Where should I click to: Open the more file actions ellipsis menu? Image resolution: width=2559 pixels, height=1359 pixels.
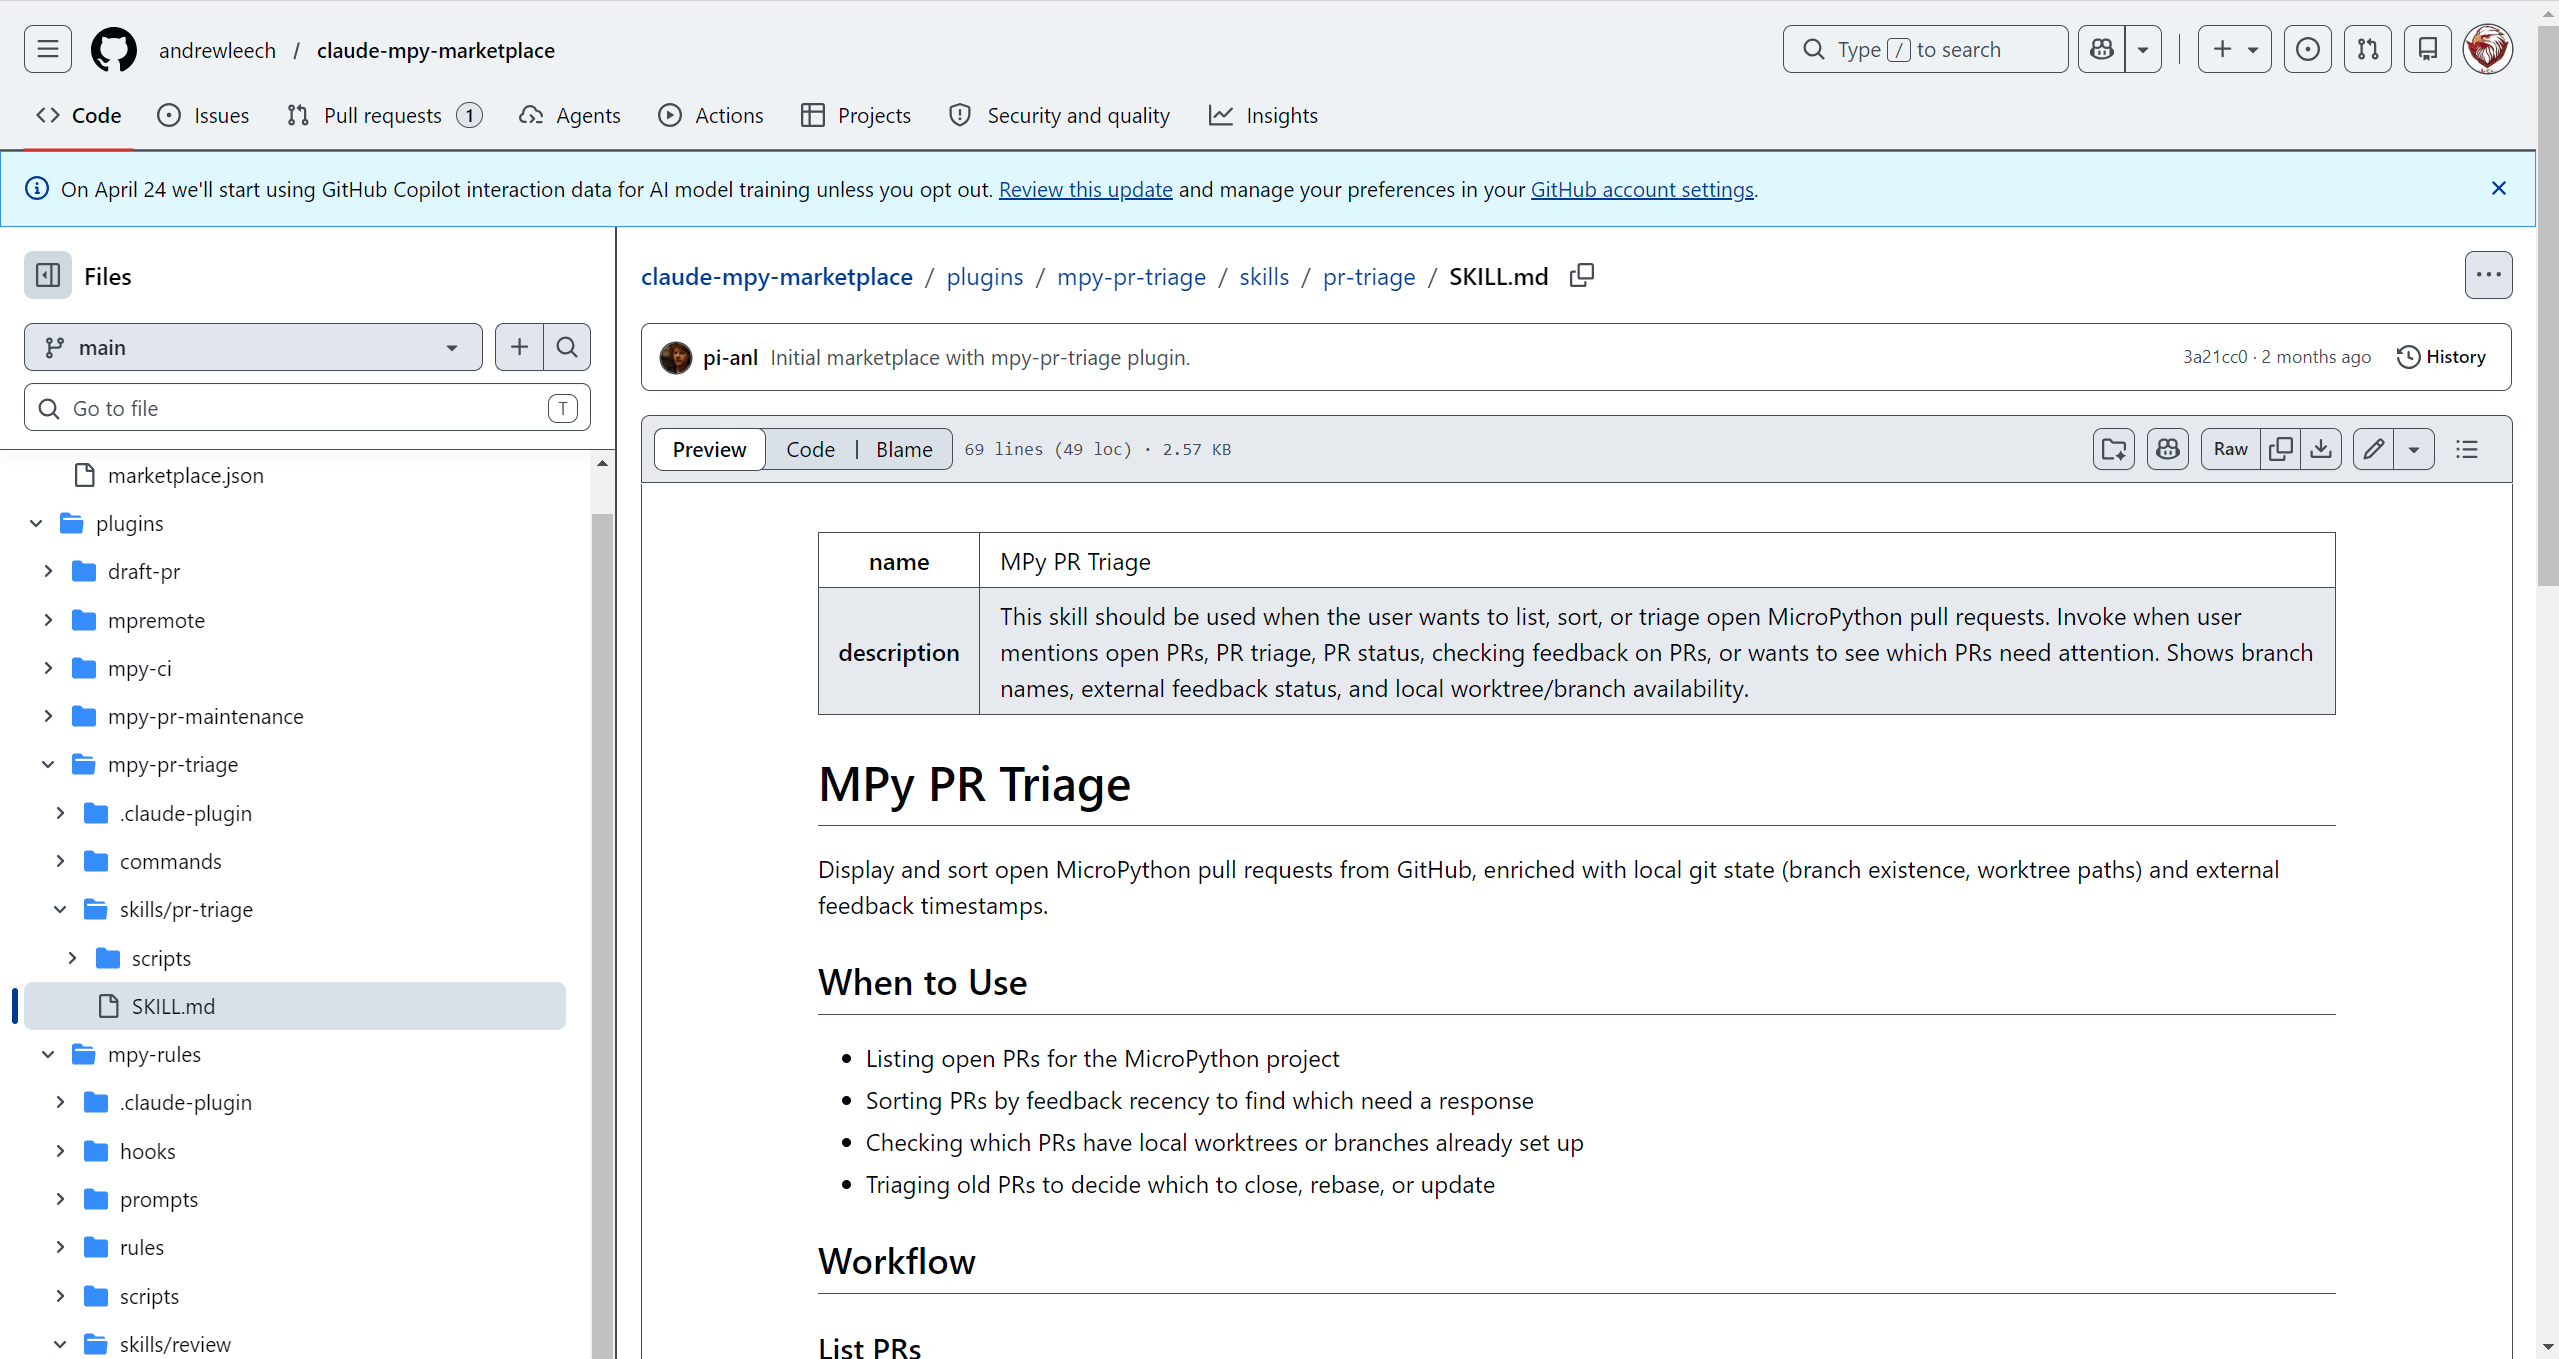tap(2488, 275)
